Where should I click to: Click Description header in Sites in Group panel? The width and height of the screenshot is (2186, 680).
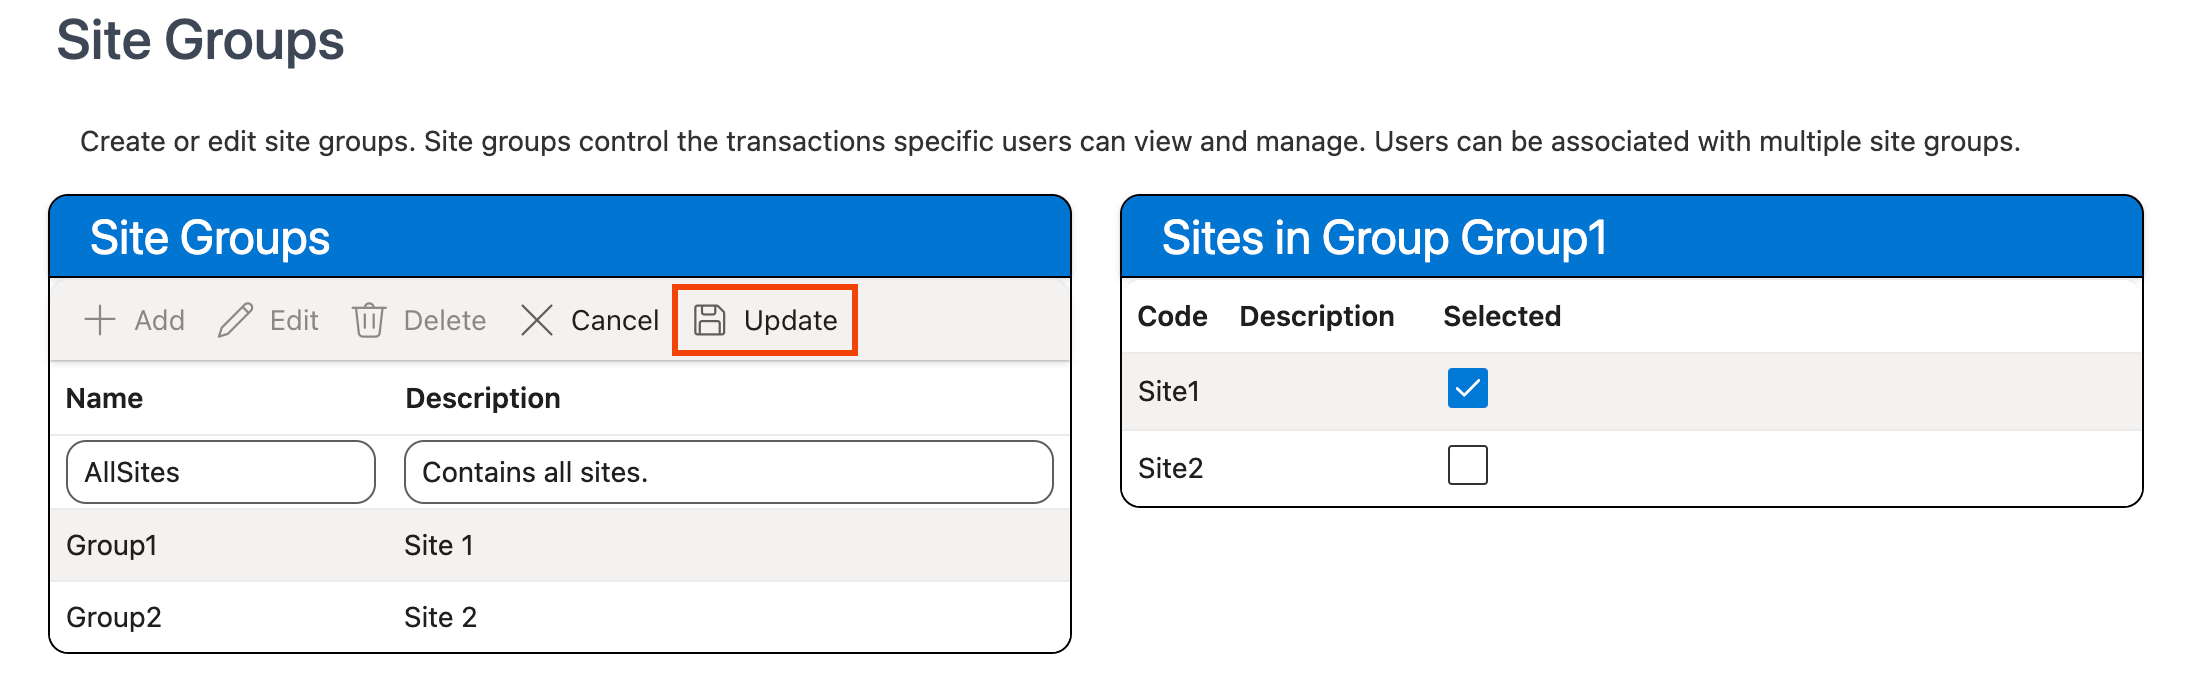pos(1316,316)
